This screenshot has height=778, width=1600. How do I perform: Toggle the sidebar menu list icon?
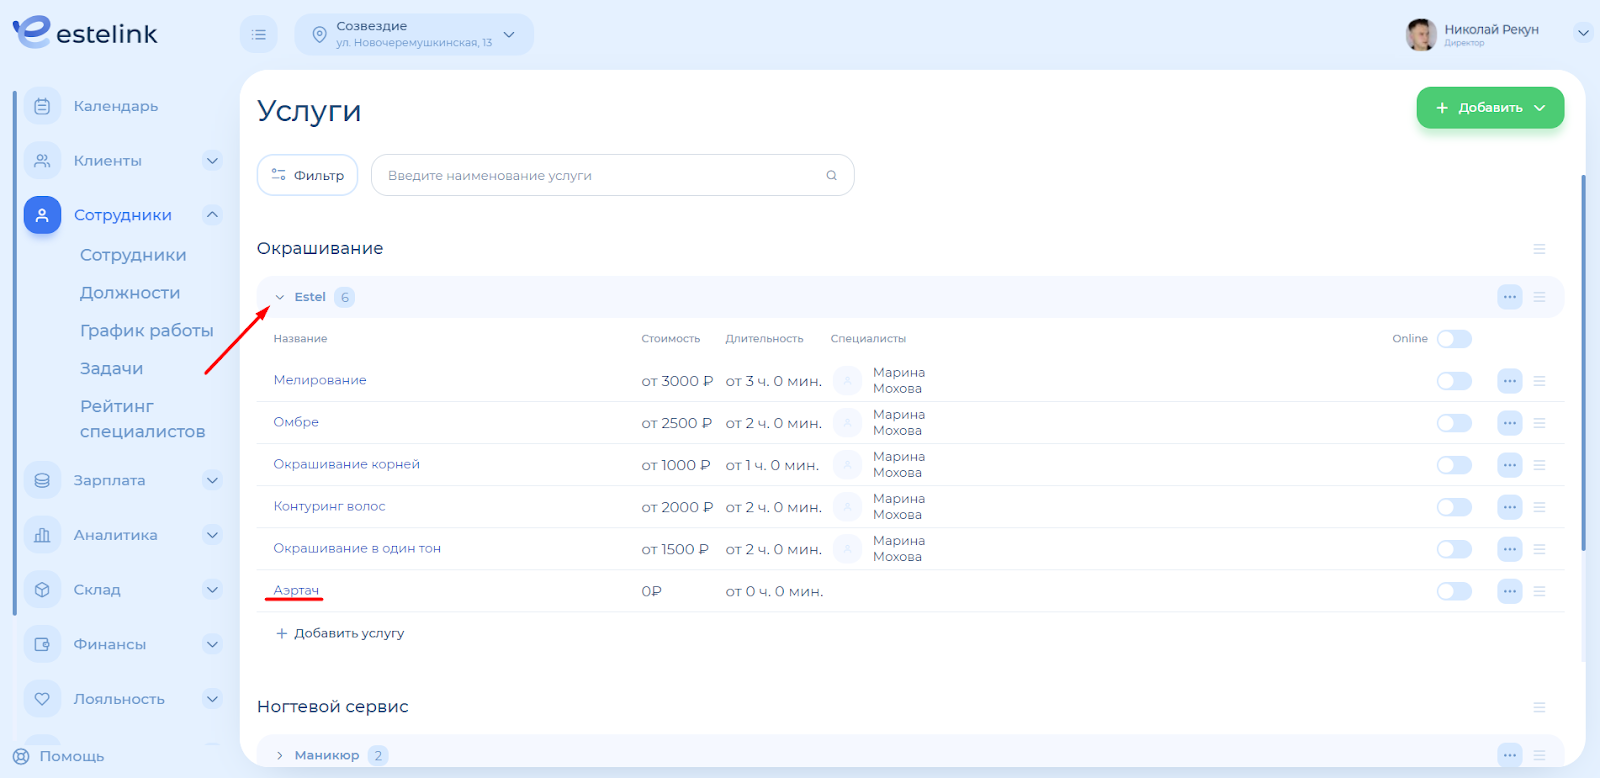tap(259, 35)
